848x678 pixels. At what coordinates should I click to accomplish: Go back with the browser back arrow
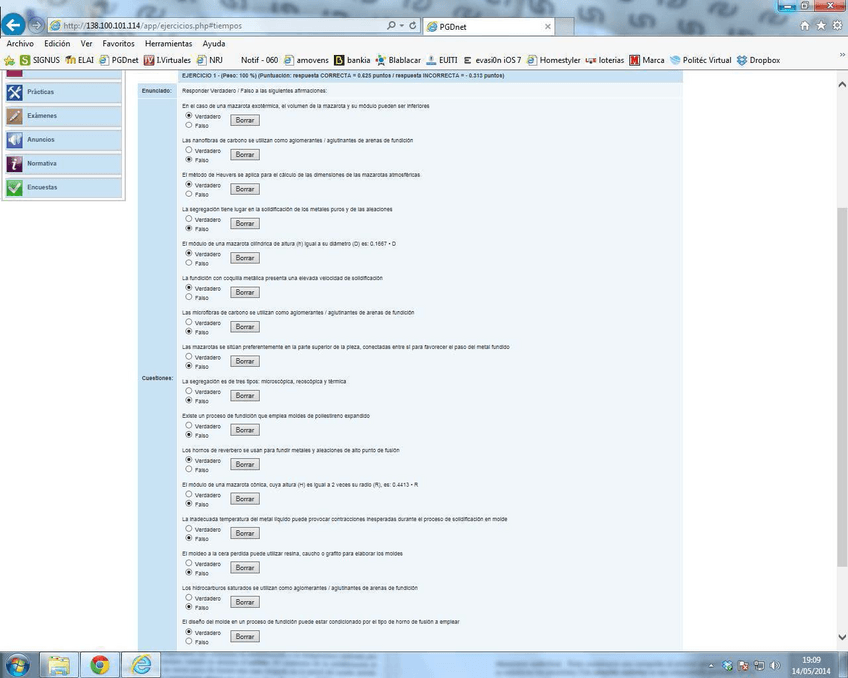point(13,25)
